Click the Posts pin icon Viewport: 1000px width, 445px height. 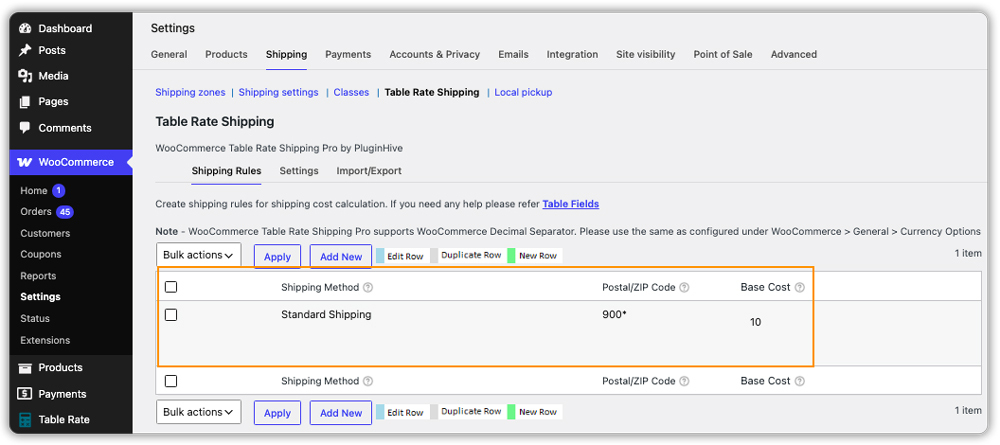pyautogui.click(x=25, y=50)
